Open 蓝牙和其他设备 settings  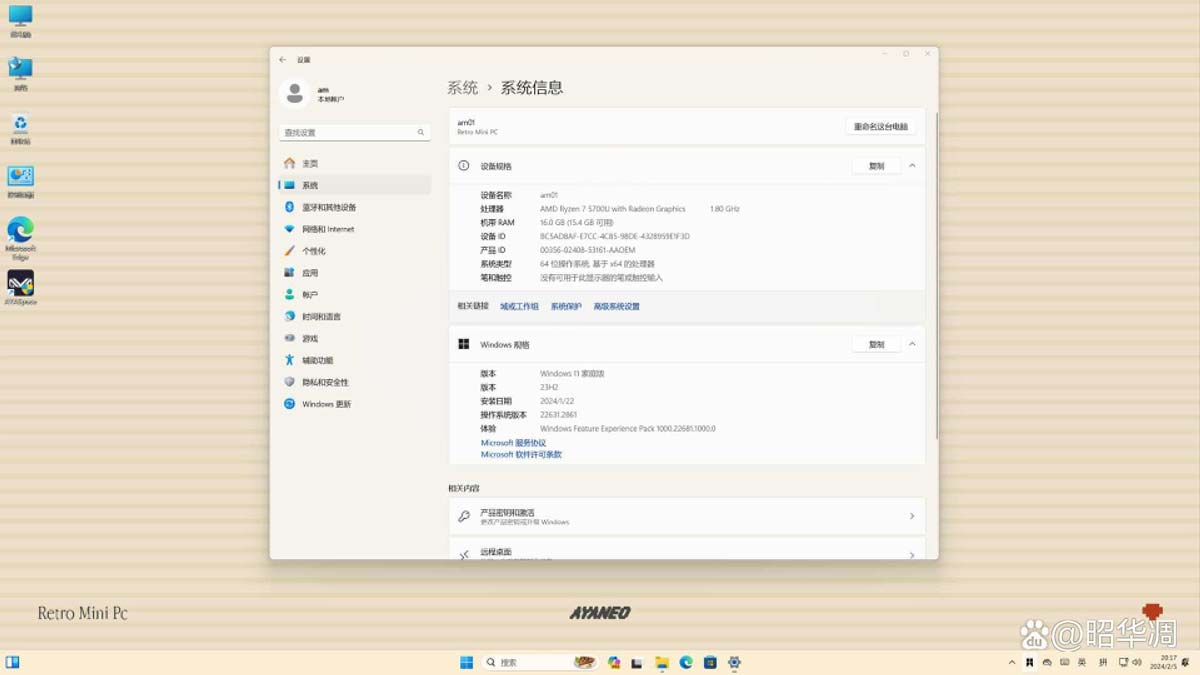click(x=330, y=207)
